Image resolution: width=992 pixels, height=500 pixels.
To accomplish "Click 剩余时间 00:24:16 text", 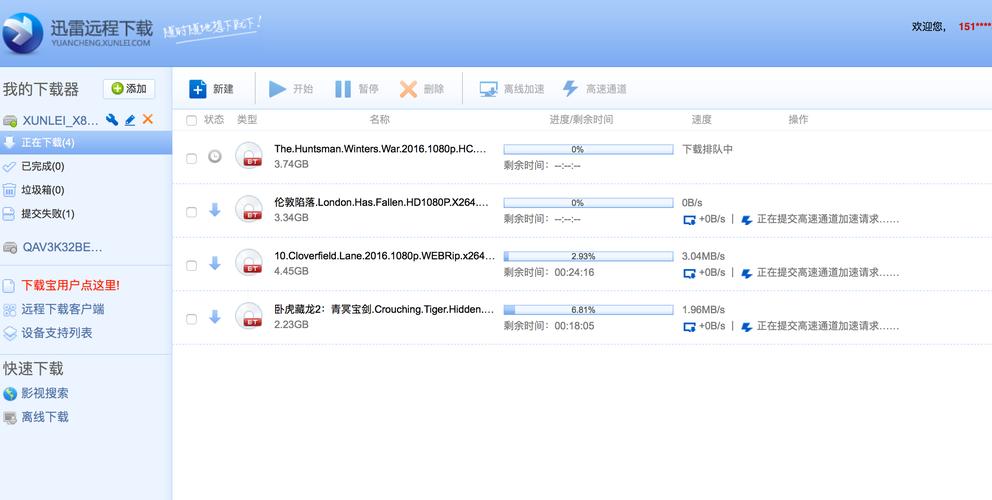I will pyautogui.click(x=549, y=273).
